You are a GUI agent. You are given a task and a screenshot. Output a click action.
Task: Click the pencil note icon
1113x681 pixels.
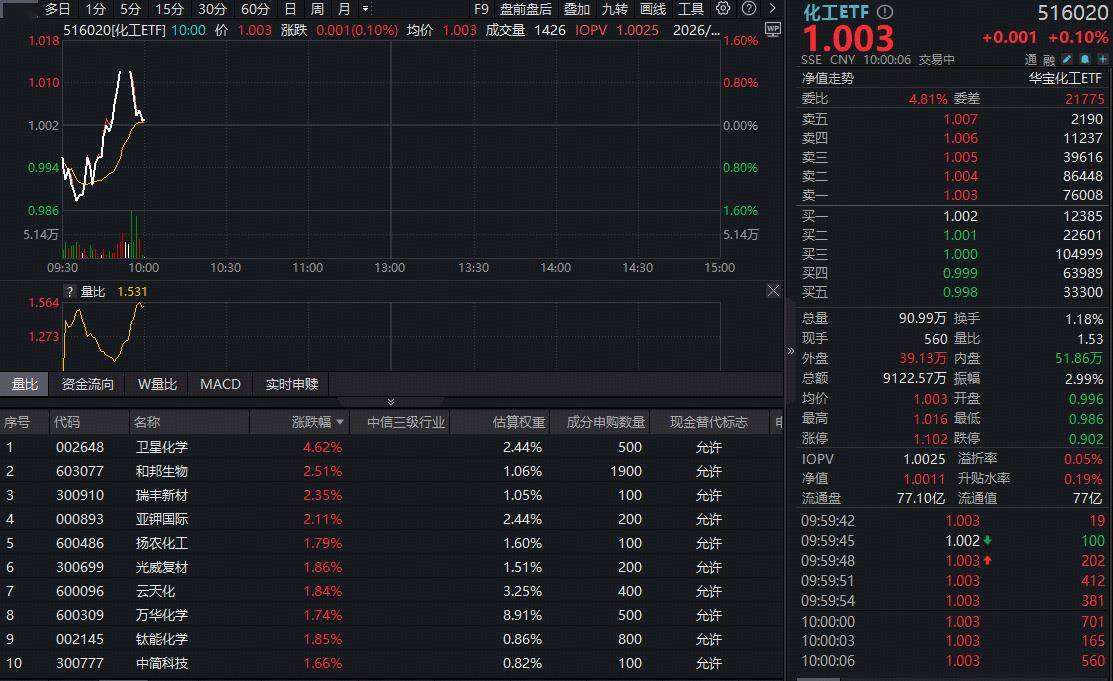pos(1068,60)
